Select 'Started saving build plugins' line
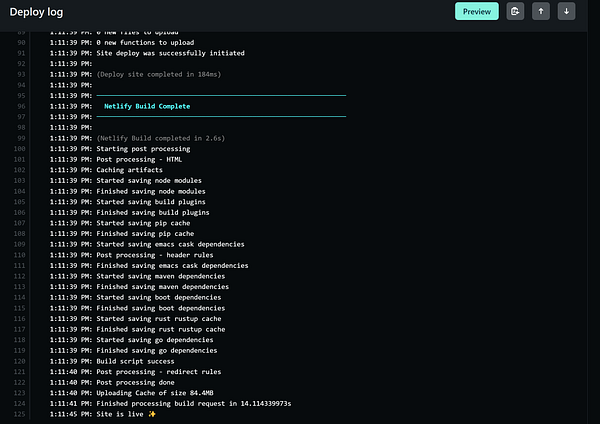Screen dimensions: 600x424 [151, 202]
